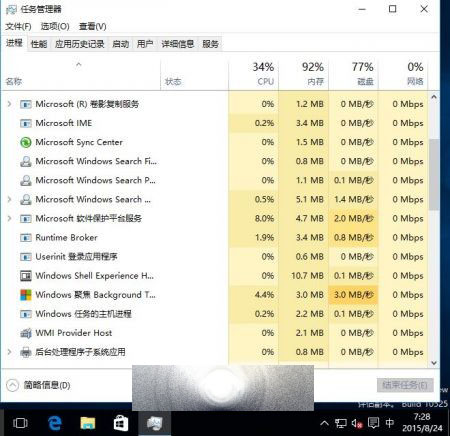
Task: Switch to the 服务 tab
Action: 210,44
